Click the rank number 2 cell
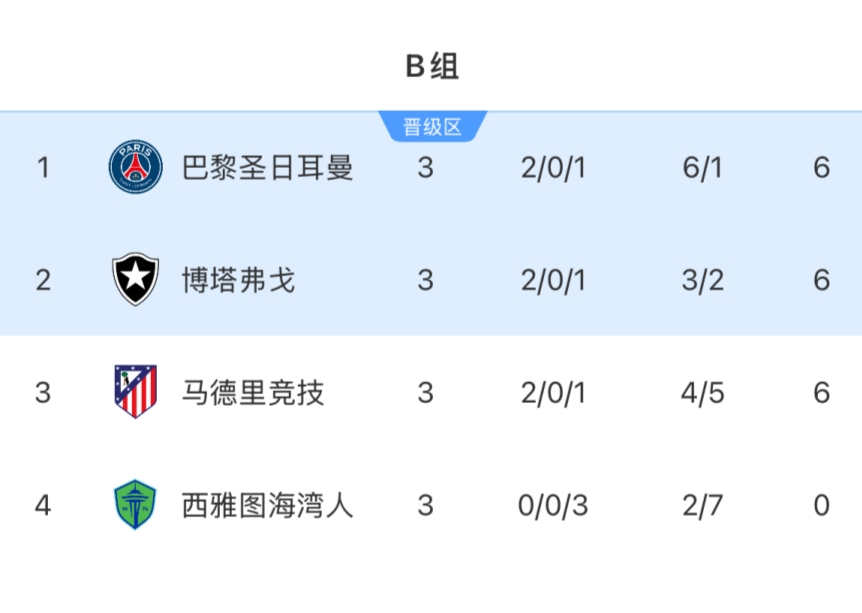 (x=42, y=280)
